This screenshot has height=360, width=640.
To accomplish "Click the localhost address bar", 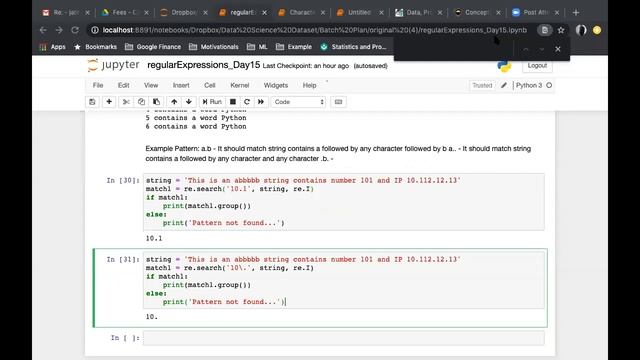I will 314,30.
